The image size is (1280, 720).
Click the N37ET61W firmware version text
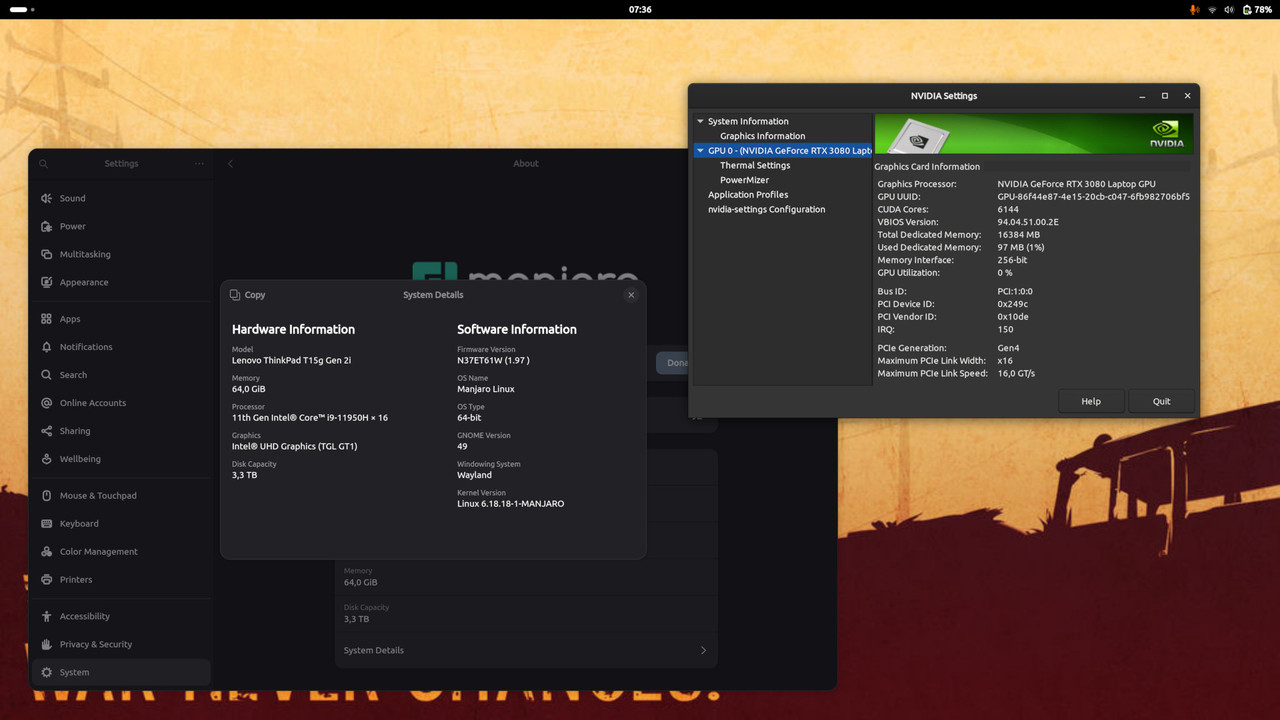coord(493,360)
